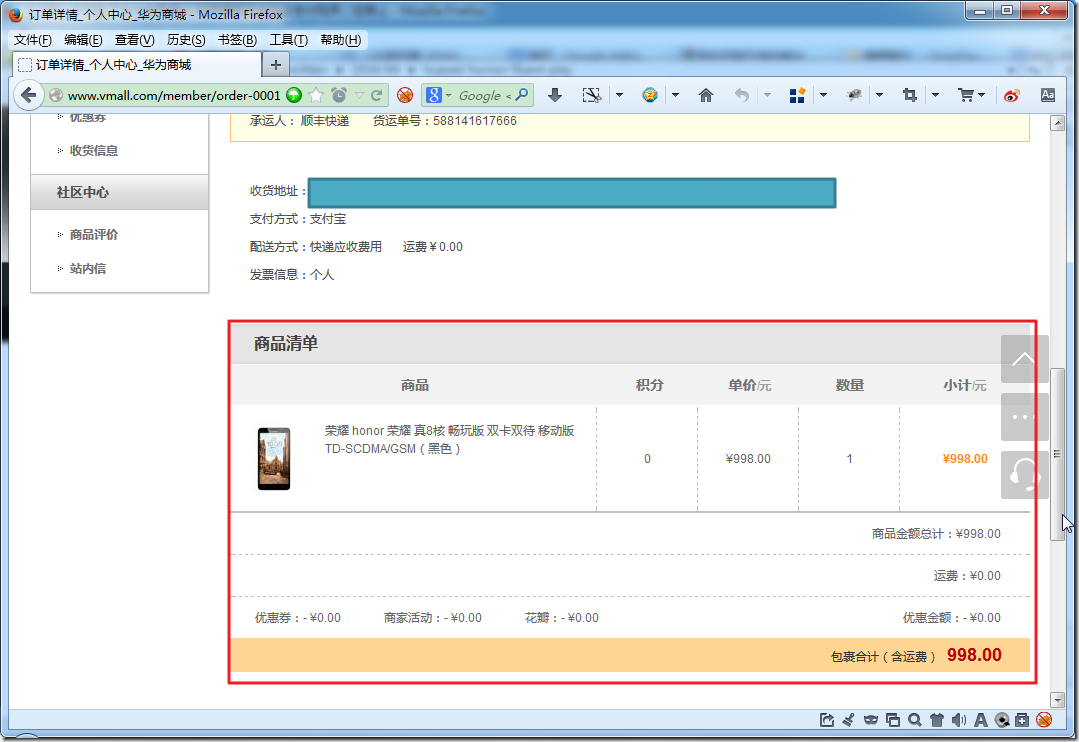Viewport: 1079px width, 742px height.
Task: Click the browser back arrow button
Action: 28,95
